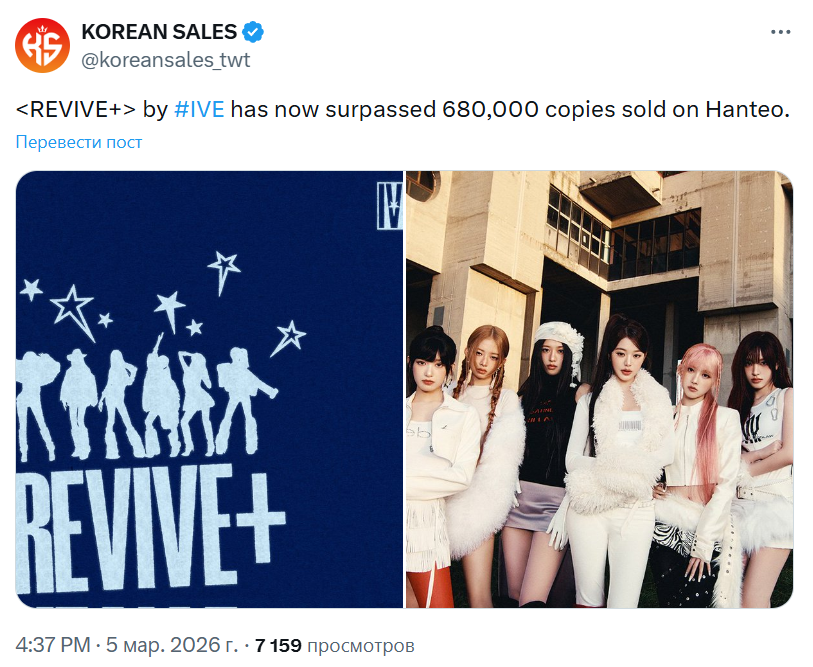Open the KOREAN SALES profile avatar
This screenshot has width=813, height=667.
(42, 46)
